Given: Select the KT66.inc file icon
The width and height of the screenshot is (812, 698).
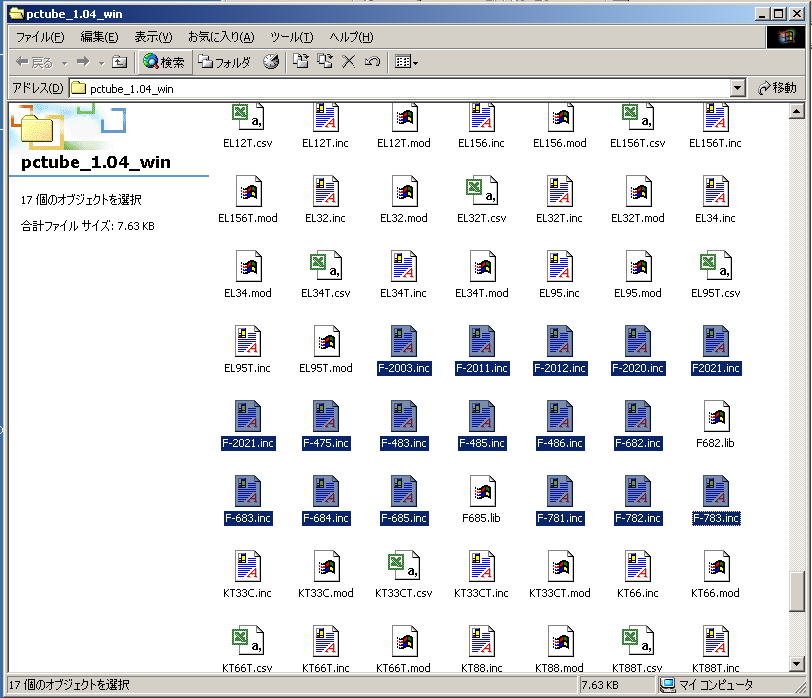Looking at the screenshot, I should pyautogui.click(x=638, y=566).
